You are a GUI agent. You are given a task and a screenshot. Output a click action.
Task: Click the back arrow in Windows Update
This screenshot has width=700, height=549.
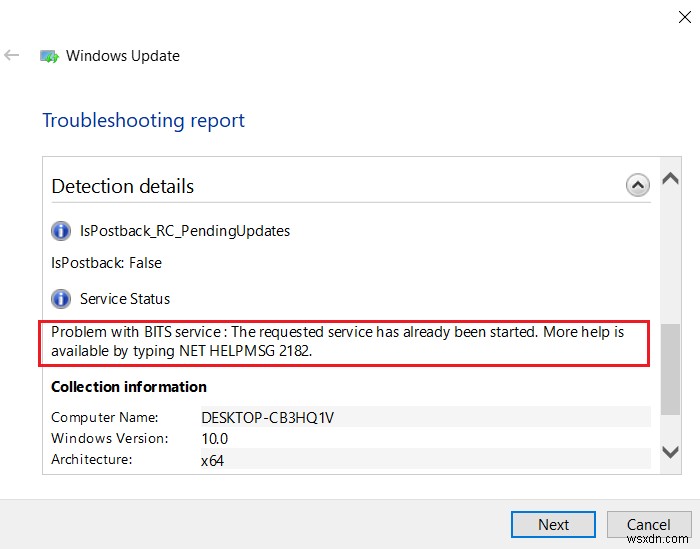11,55
